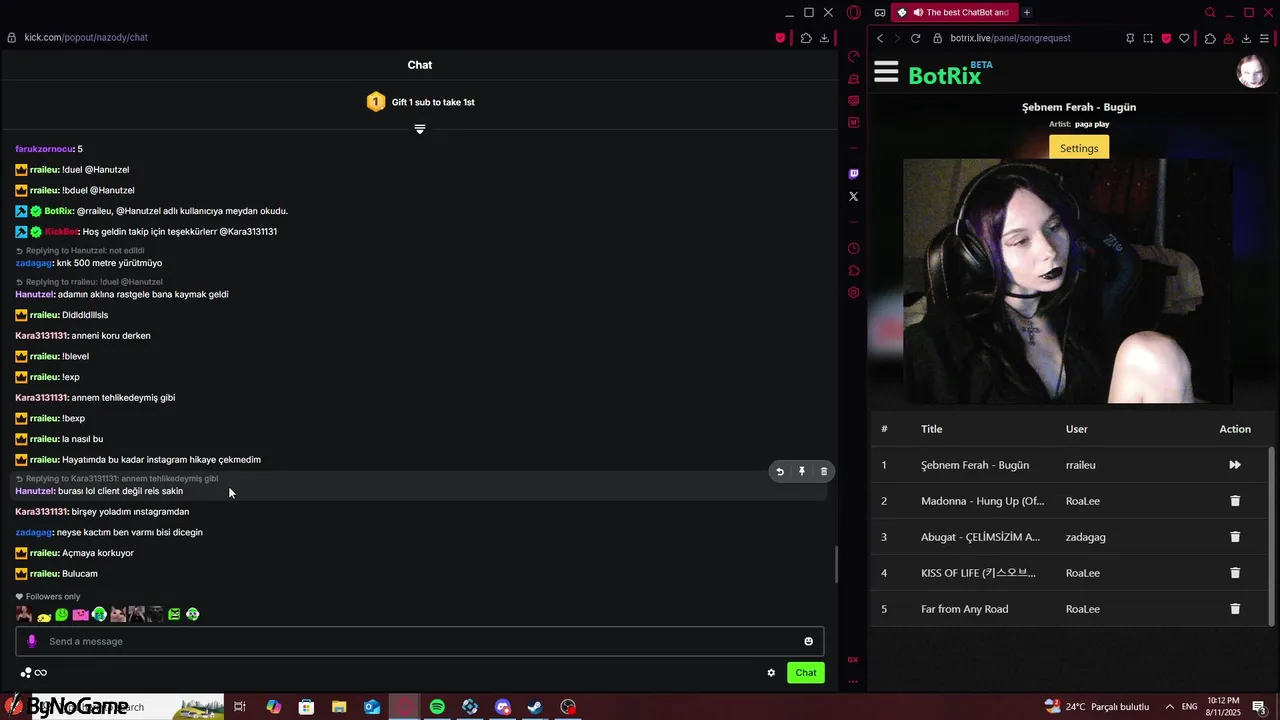Open Downloads in BotRix window toolbar

(x=1246, y=38)
